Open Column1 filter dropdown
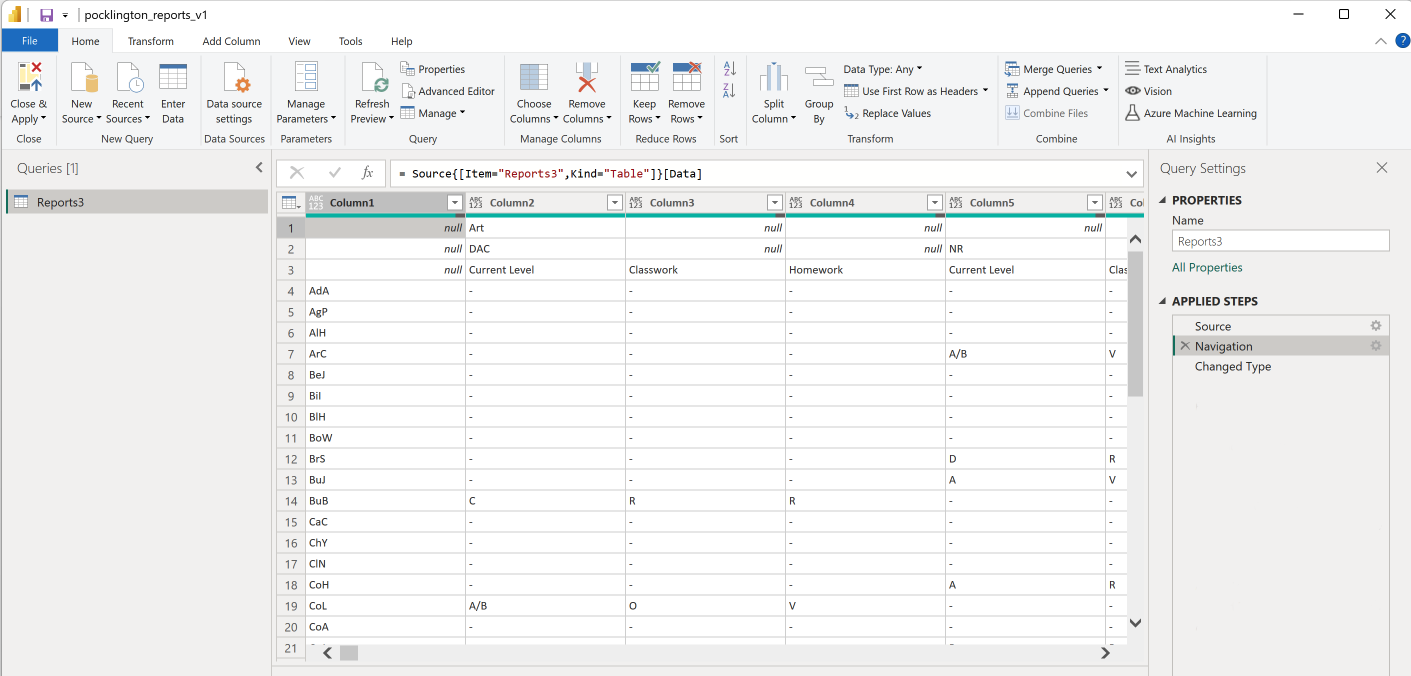 (455, 203)
